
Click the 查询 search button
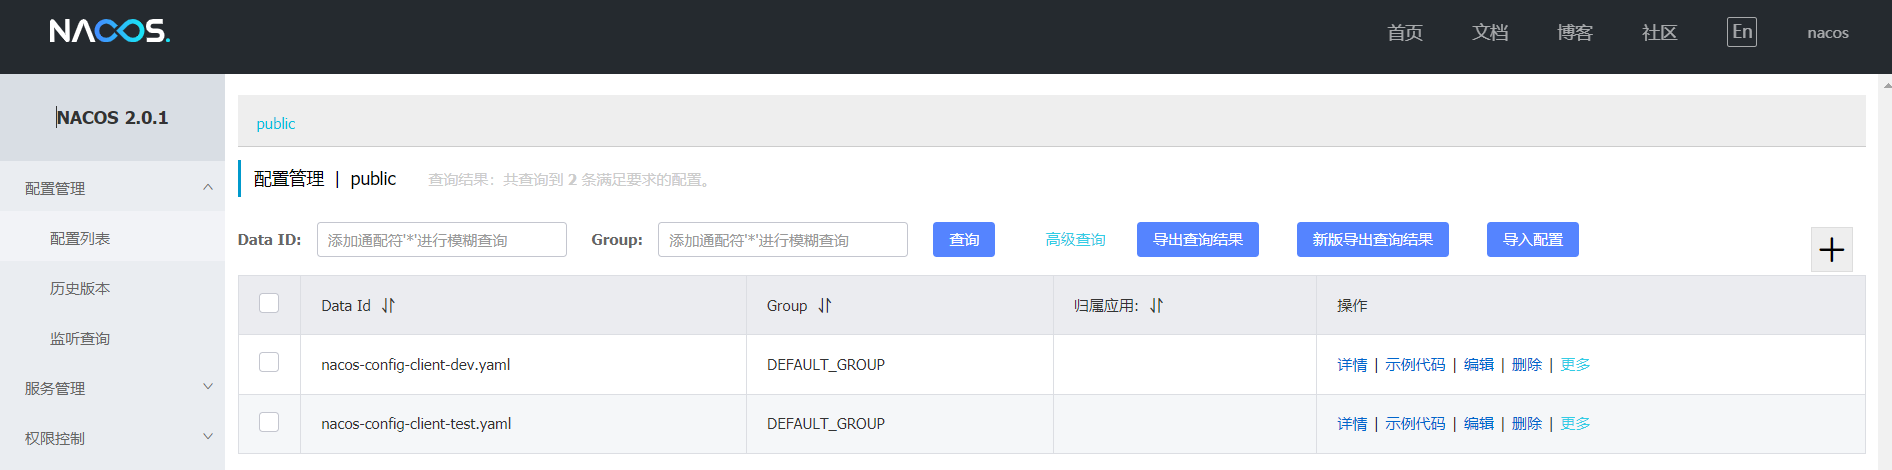(964, 240)
